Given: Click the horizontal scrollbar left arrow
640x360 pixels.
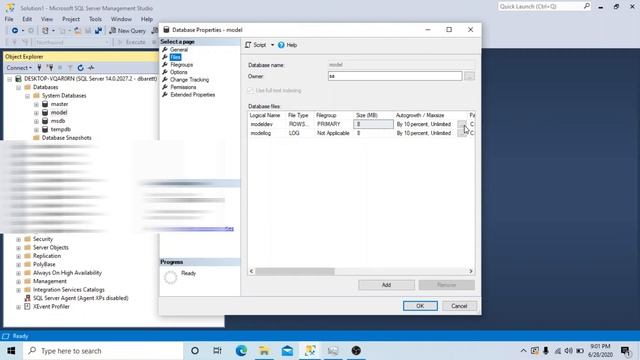Looking at the screenshot, I should (x=252, y=271).
